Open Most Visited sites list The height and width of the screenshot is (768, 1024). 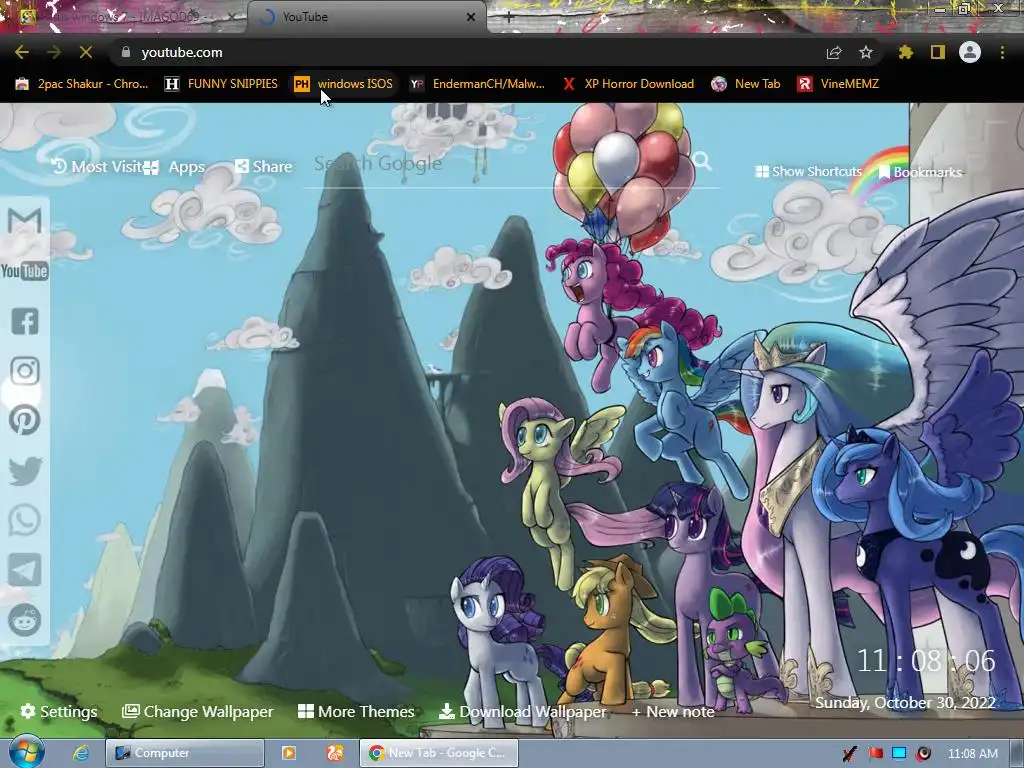[x=97, y=167]
